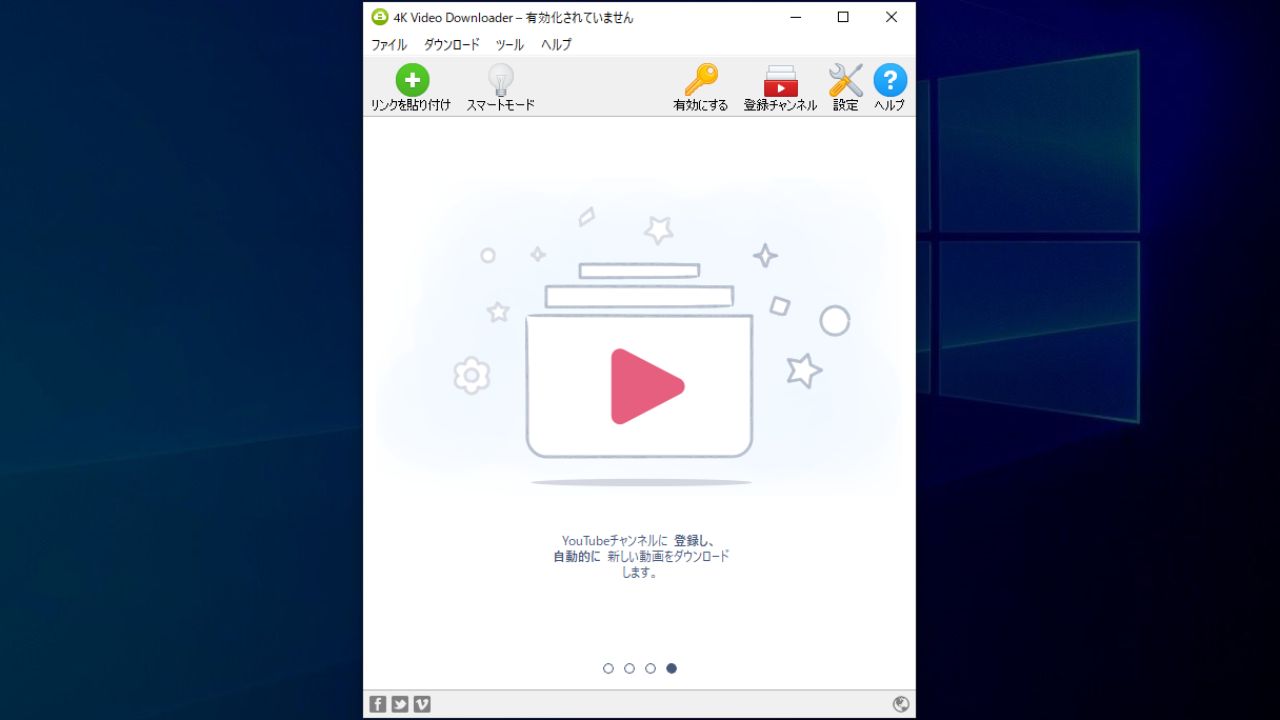Open the ヘルプ menu in menu bar
Image resolution: width=1280 pixels, height=720 pixels.
(556, 45)
